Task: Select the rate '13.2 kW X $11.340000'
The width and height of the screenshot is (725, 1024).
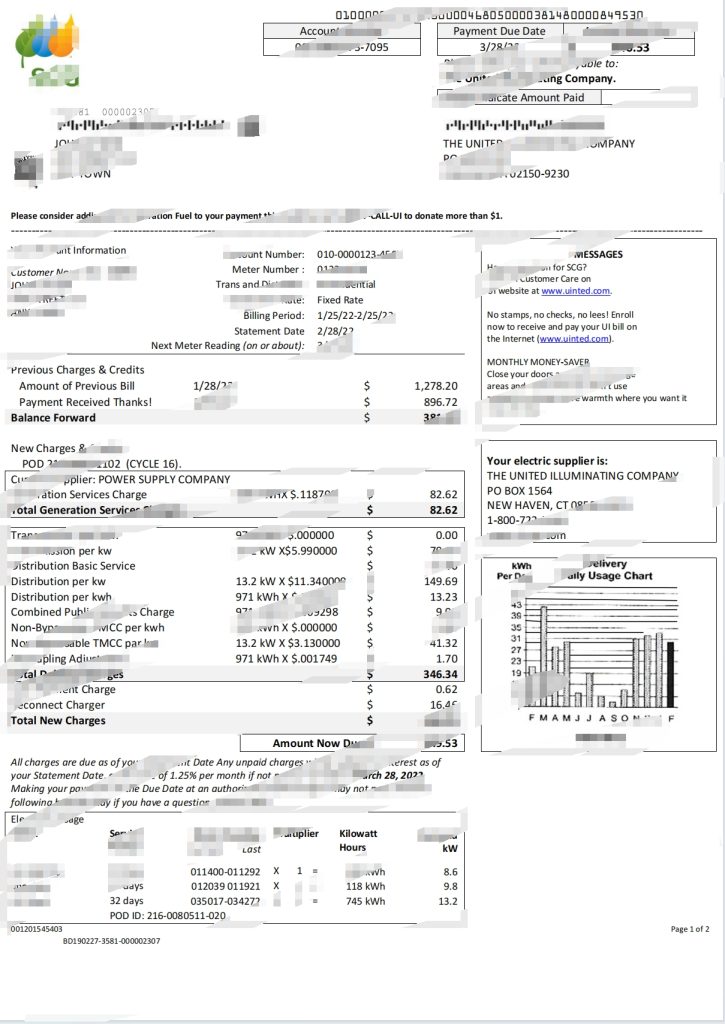Action: click(291, 581)
